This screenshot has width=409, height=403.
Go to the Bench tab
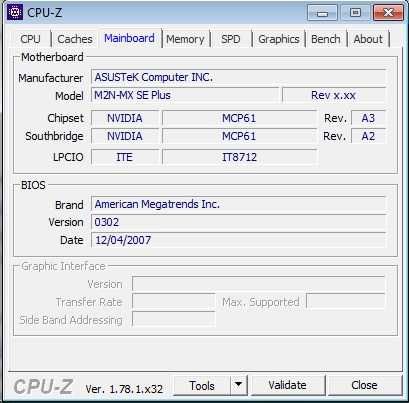(x=326, y=39)
